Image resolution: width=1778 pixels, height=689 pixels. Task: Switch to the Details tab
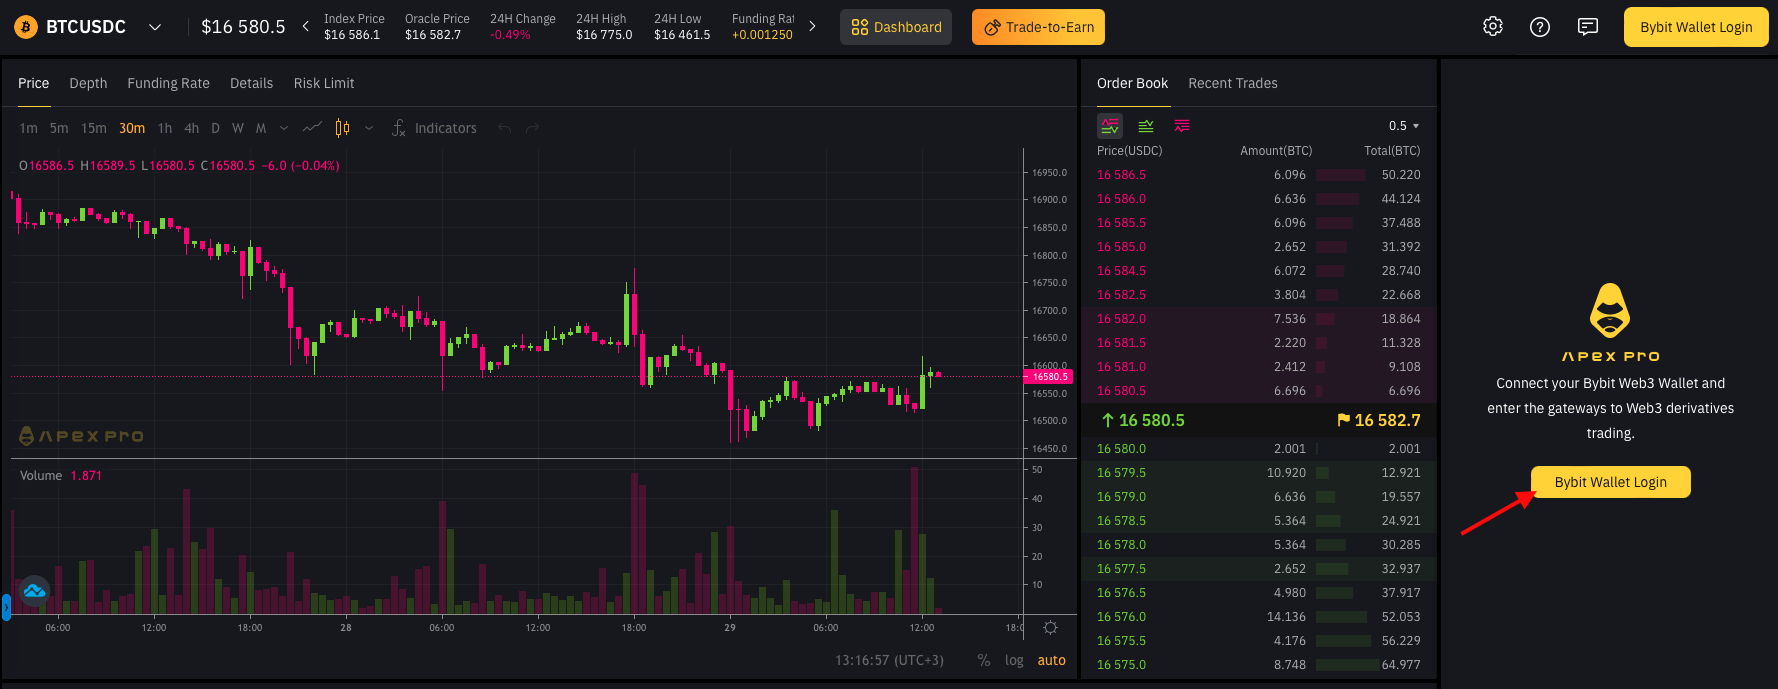pyautogui.click(x=251, y=83)
